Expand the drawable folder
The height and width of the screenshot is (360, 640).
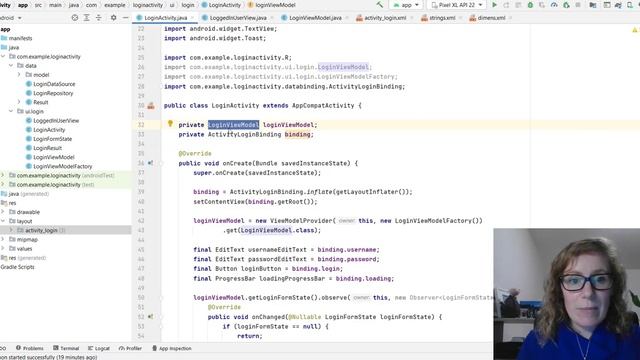tap(3, 212)
